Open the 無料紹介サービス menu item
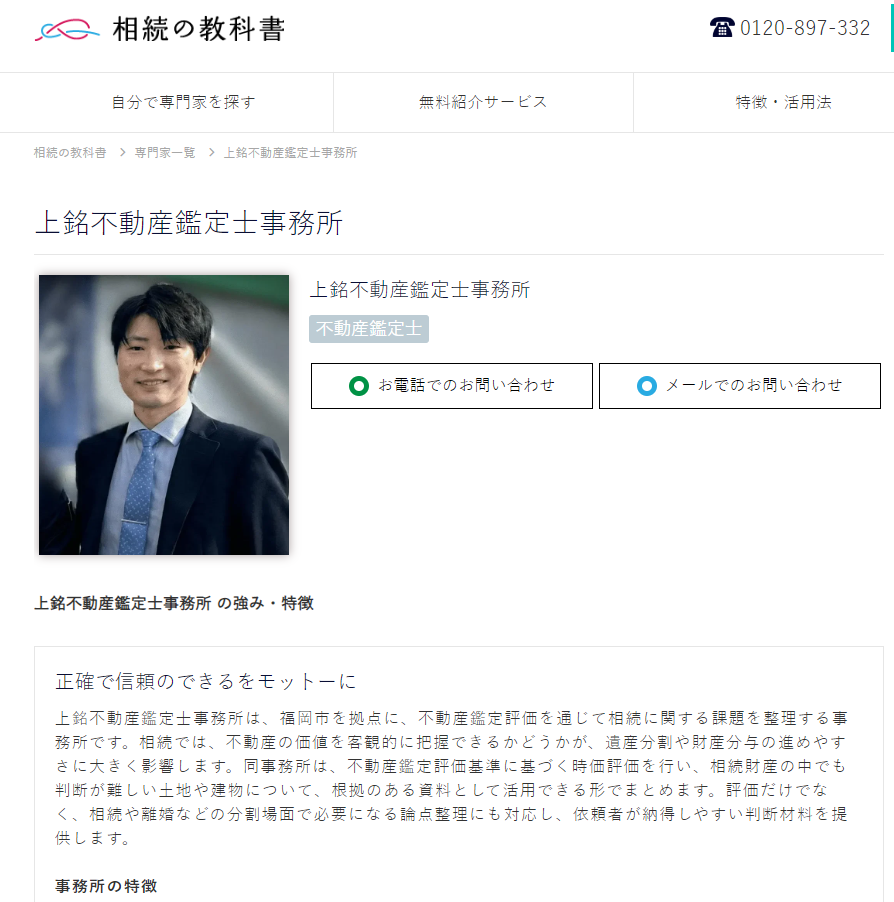Screen dimensions: 894x902 click(x=483, y=102)
